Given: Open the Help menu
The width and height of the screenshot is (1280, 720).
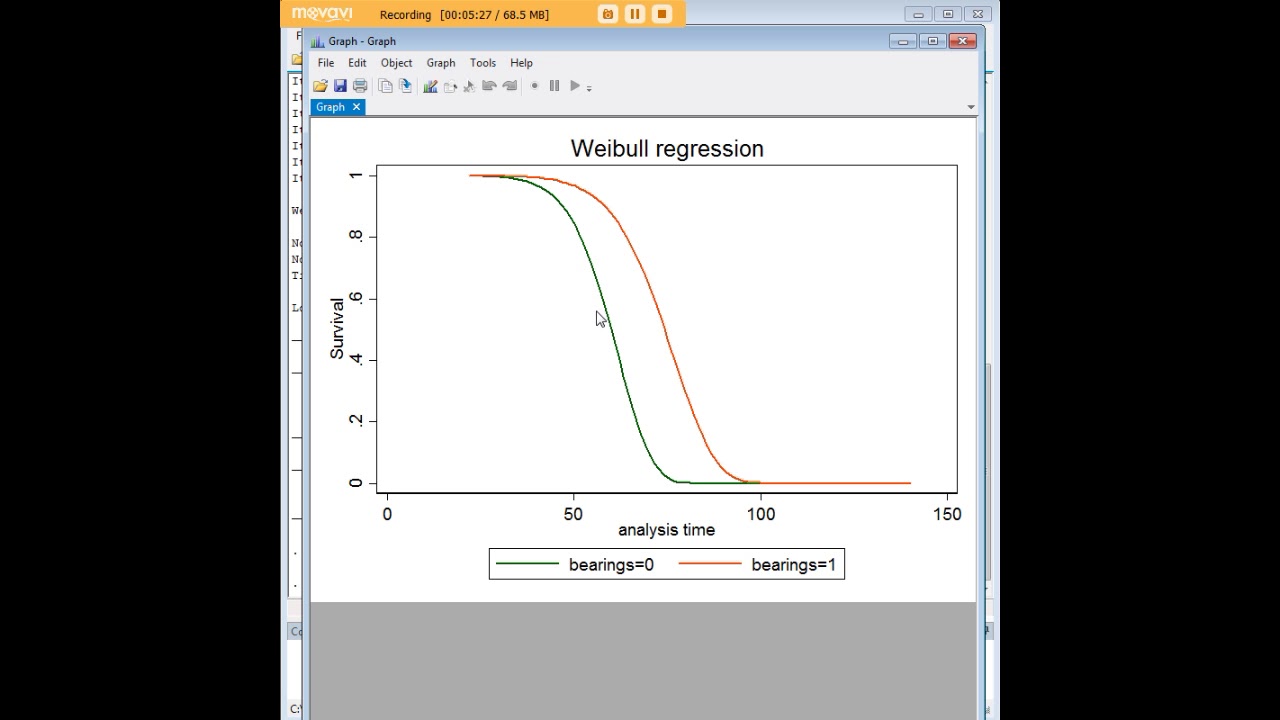Looking at the screenshot, I should point(521,62).
